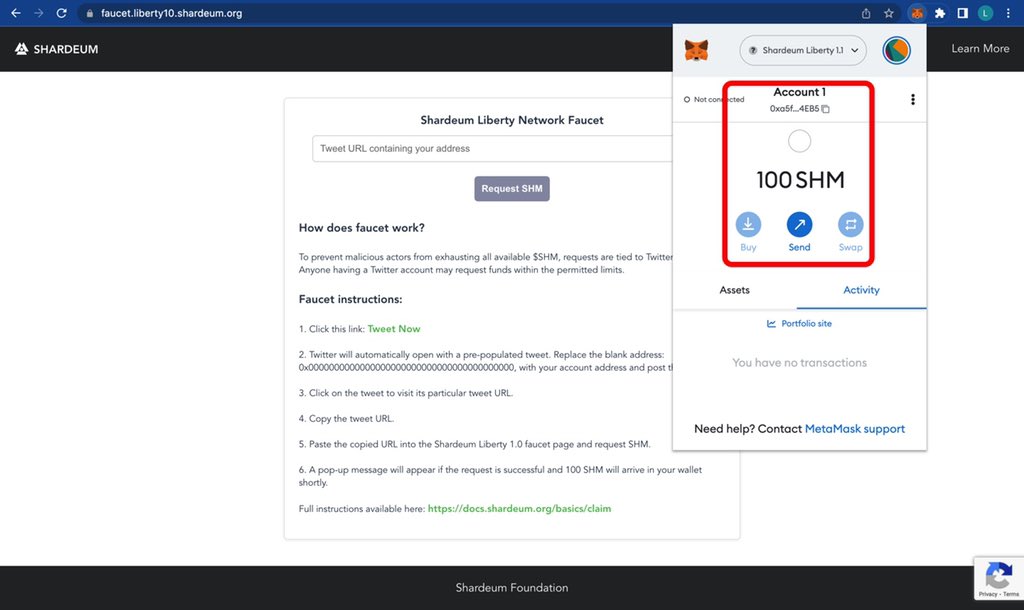Viewport: 1024px width, 610px height.
Task: Click the MetaMask fox logo in popup
Action: [x=696, y=50]
